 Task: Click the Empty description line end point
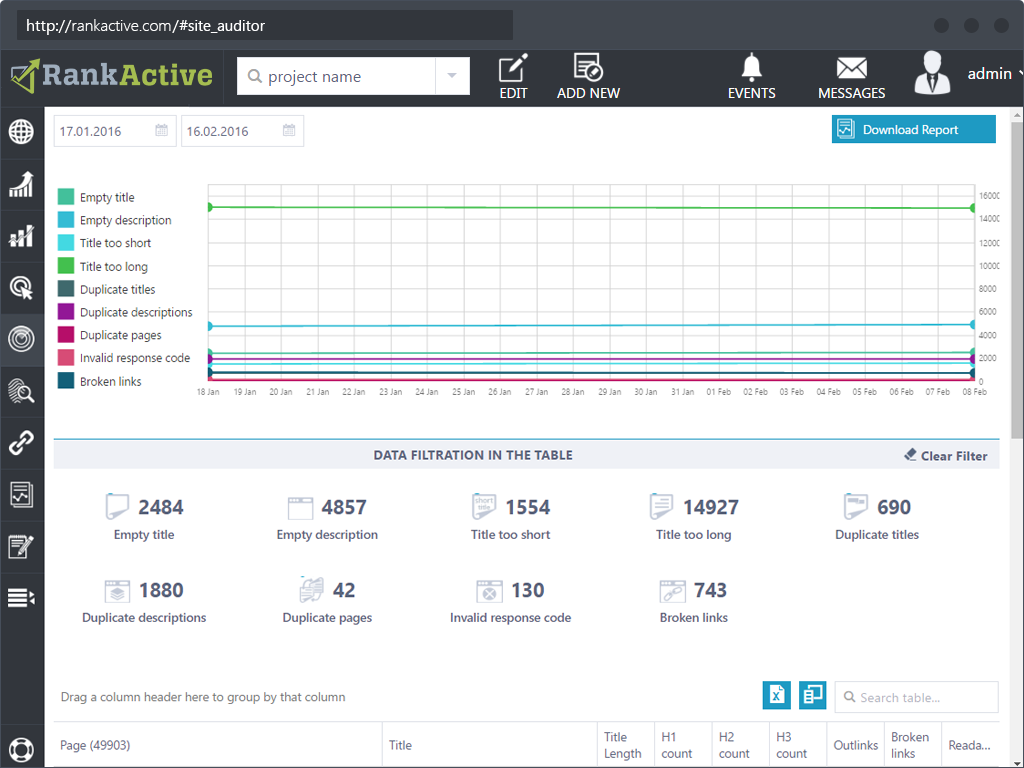(972, 325)
